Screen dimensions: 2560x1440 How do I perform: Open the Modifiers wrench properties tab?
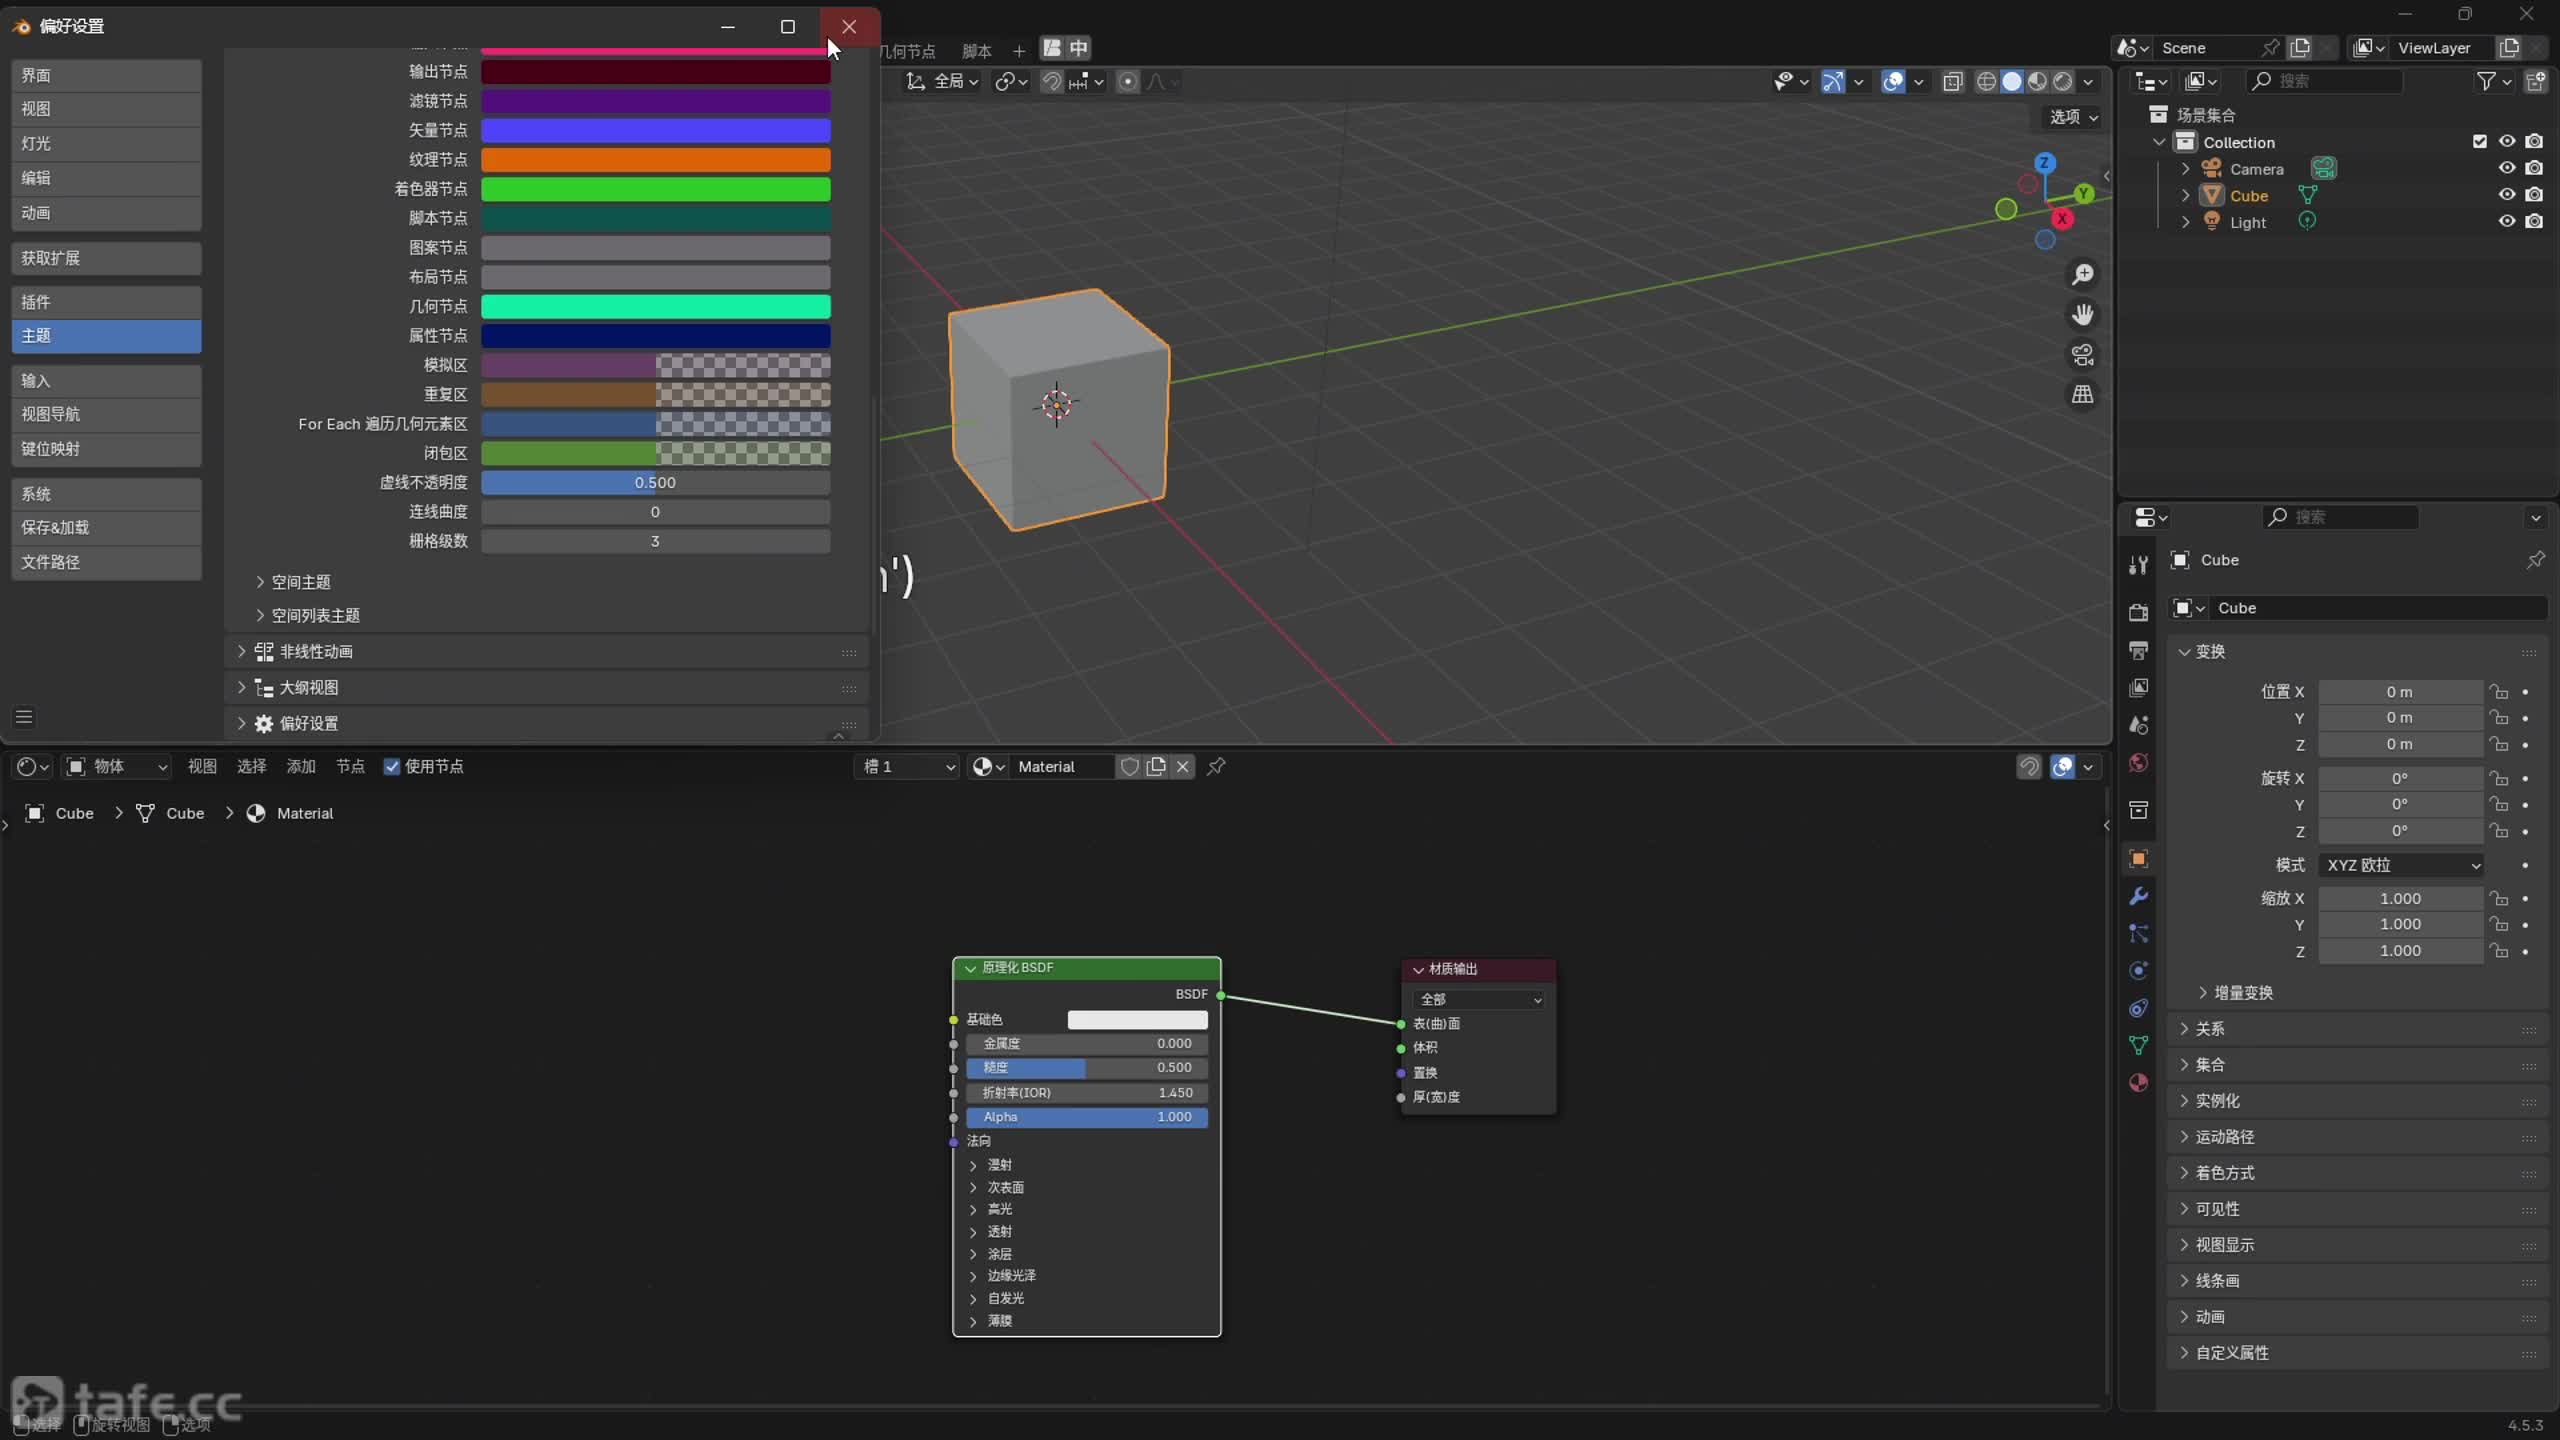pyautogui.click(x=2138, y=896)
